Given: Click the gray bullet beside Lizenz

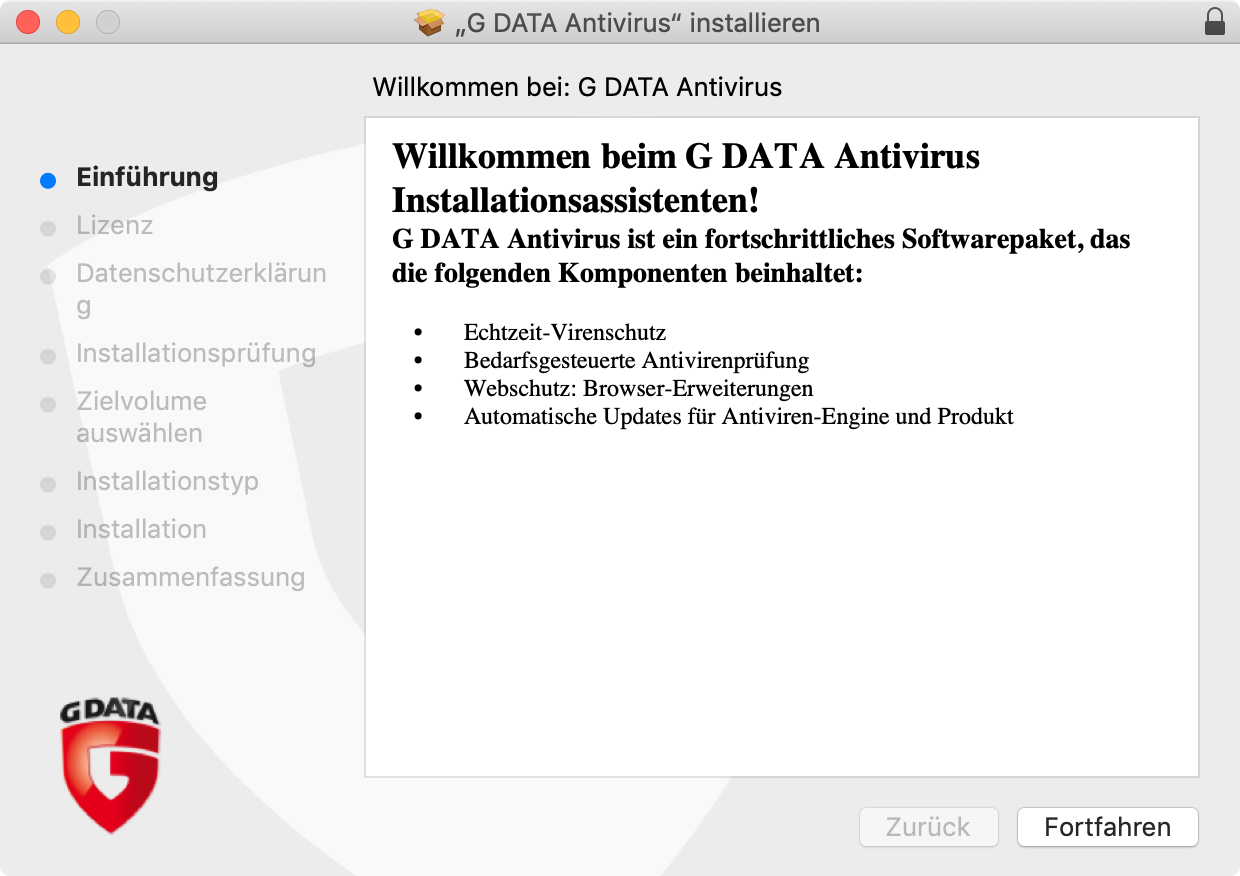Looking at the screenshot, I should [x=47, y=228].
